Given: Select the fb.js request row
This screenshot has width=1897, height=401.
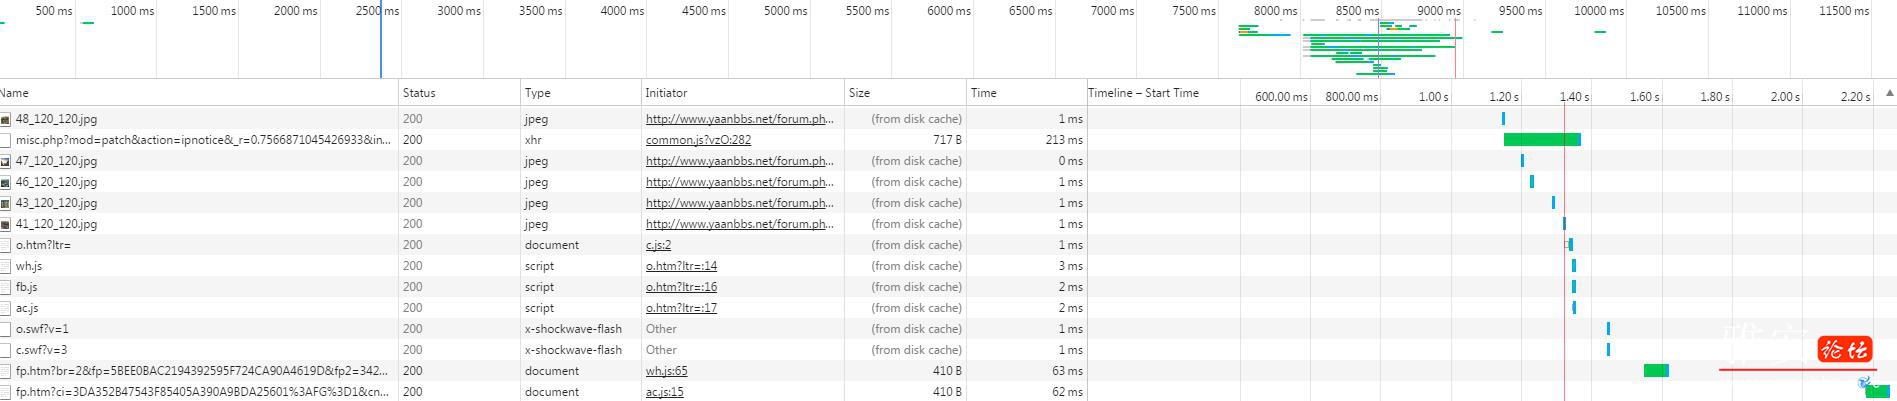Looking at the screenshot, I should point(543,287).
